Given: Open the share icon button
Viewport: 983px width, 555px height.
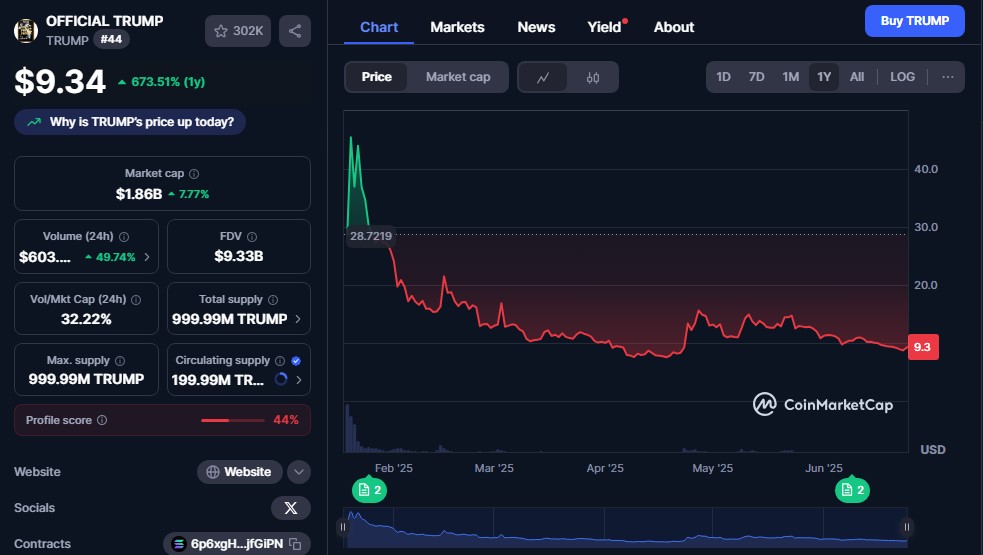Looking at the screenshot, I should [295, 31].
